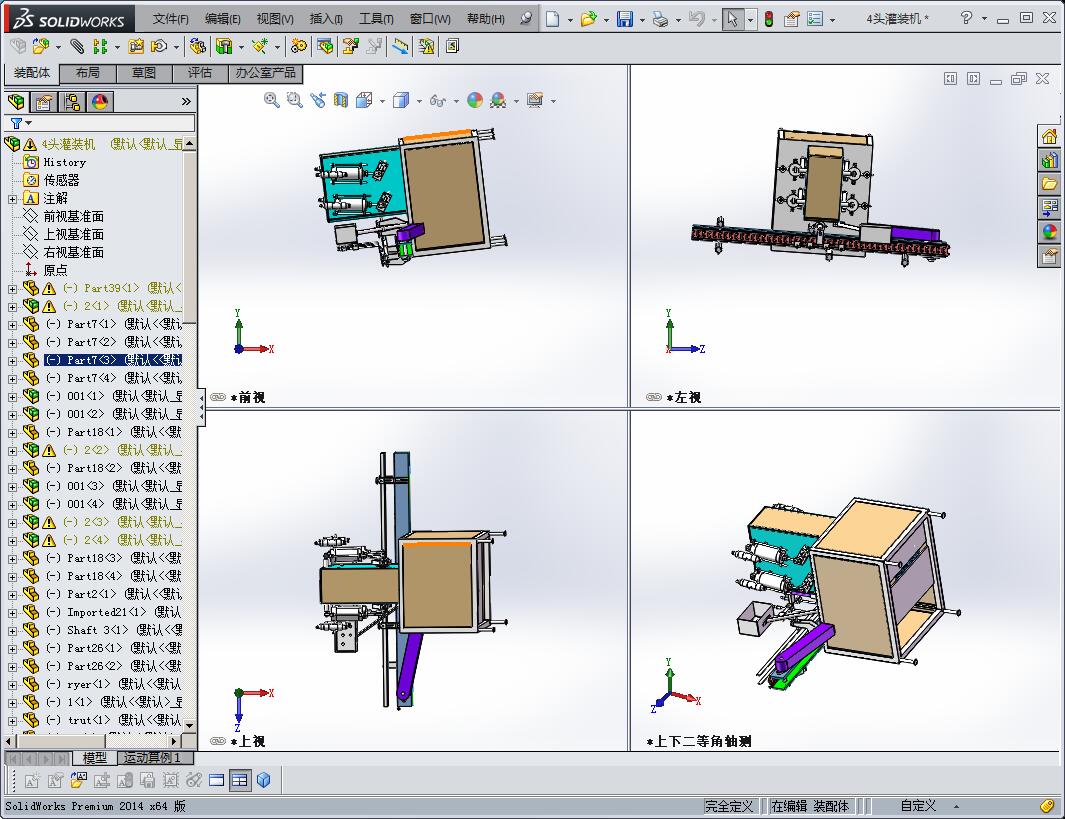Expand the Imported21<1> tree node
The height and width of the screenshot is (819, 1065).
(x=12, y=613)
